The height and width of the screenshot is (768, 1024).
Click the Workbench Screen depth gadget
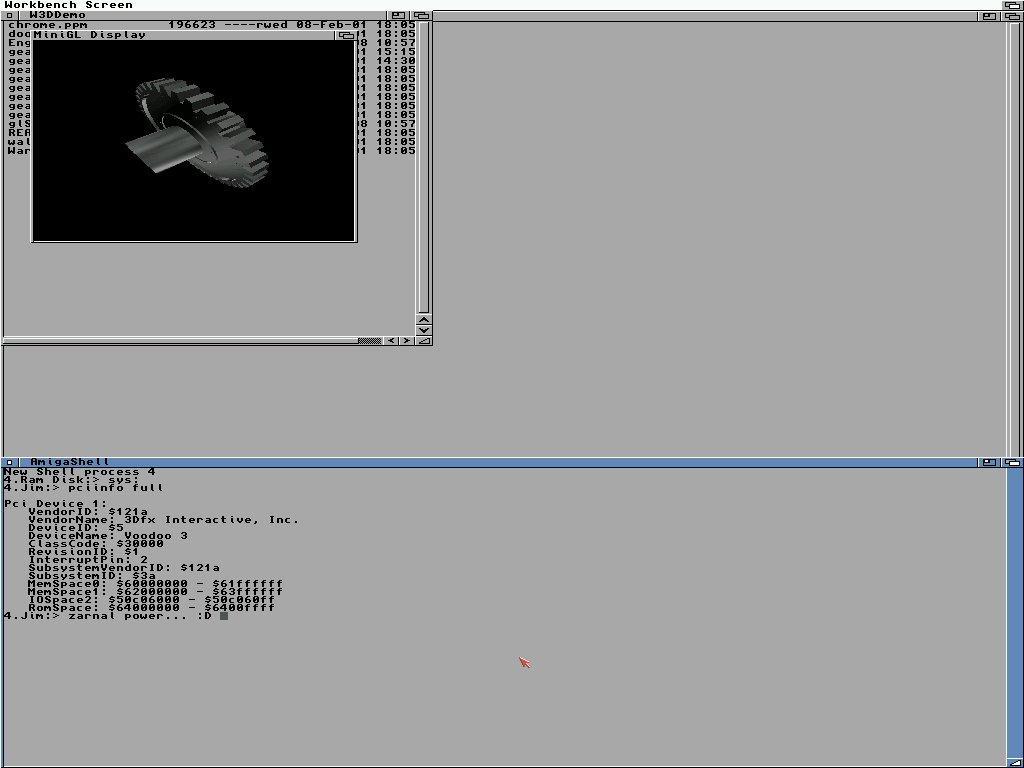click(x=1012, y=5)
